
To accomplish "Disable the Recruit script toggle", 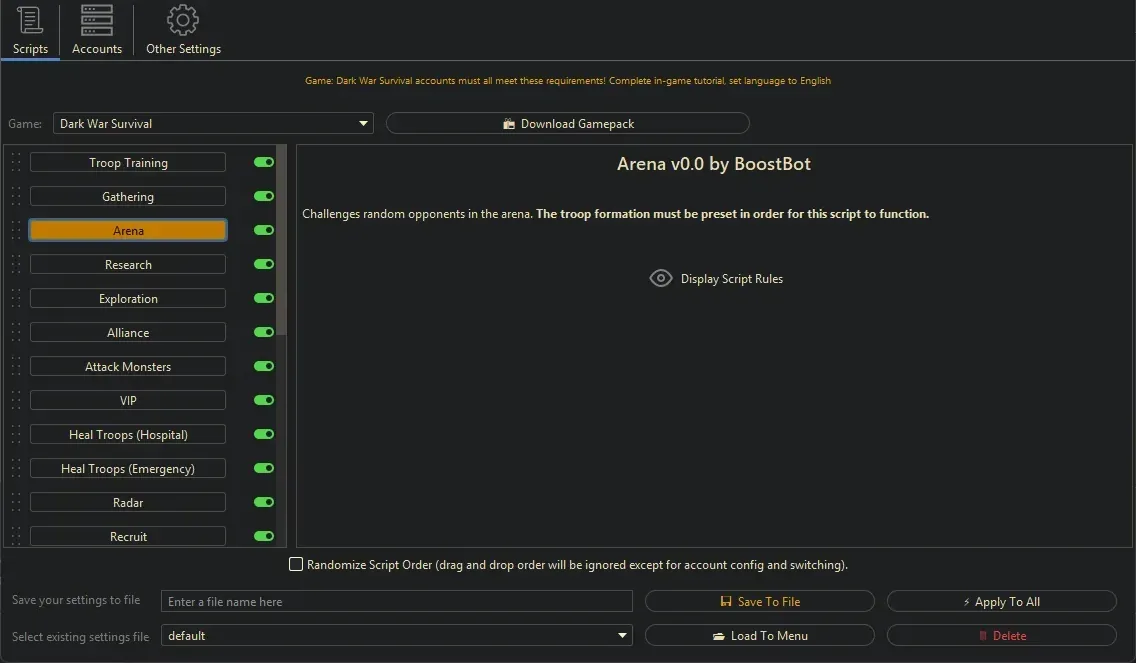I will point(264,537).
